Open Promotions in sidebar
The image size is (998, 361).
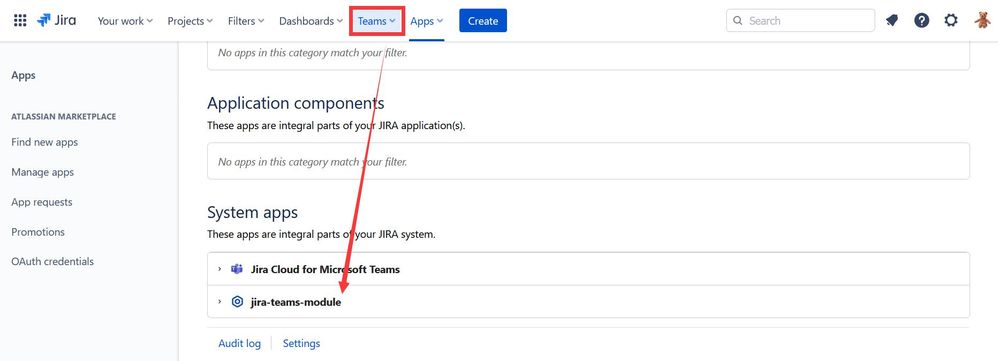point(38,232)
